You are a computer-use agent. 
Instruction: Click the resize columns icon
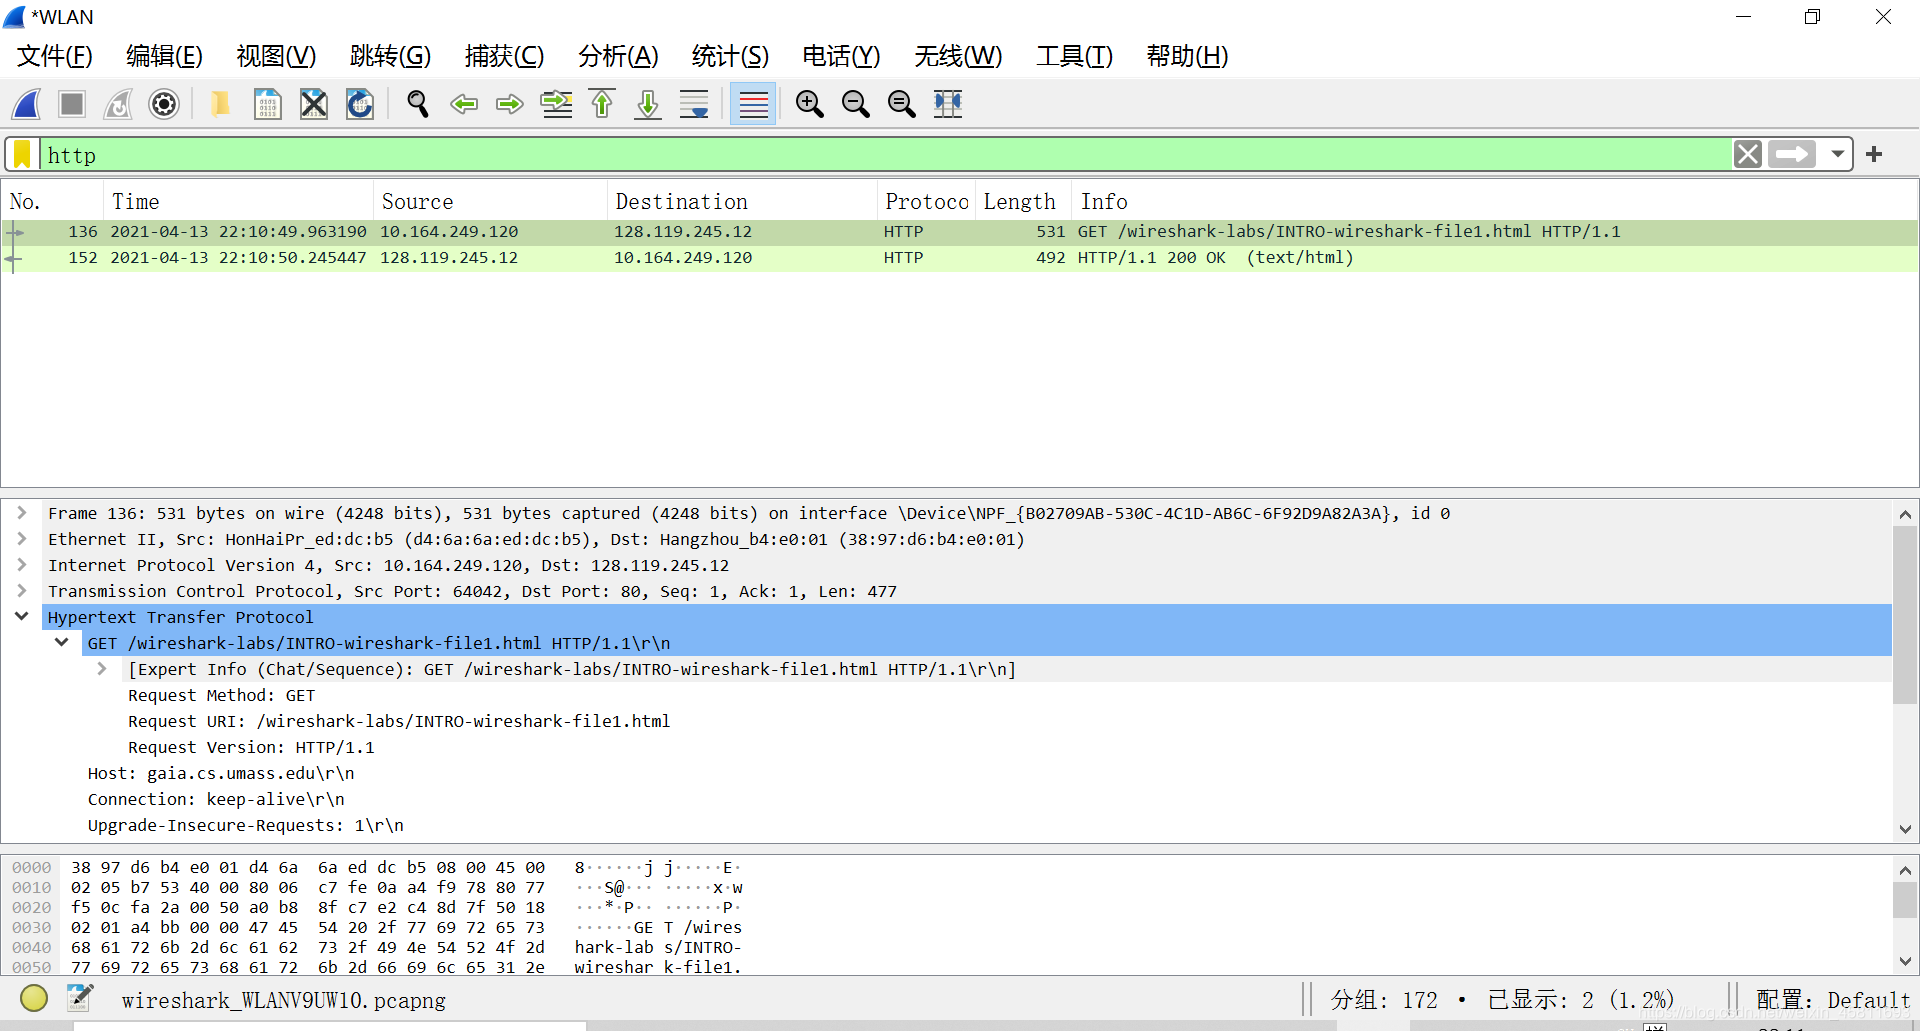[947, 104]
